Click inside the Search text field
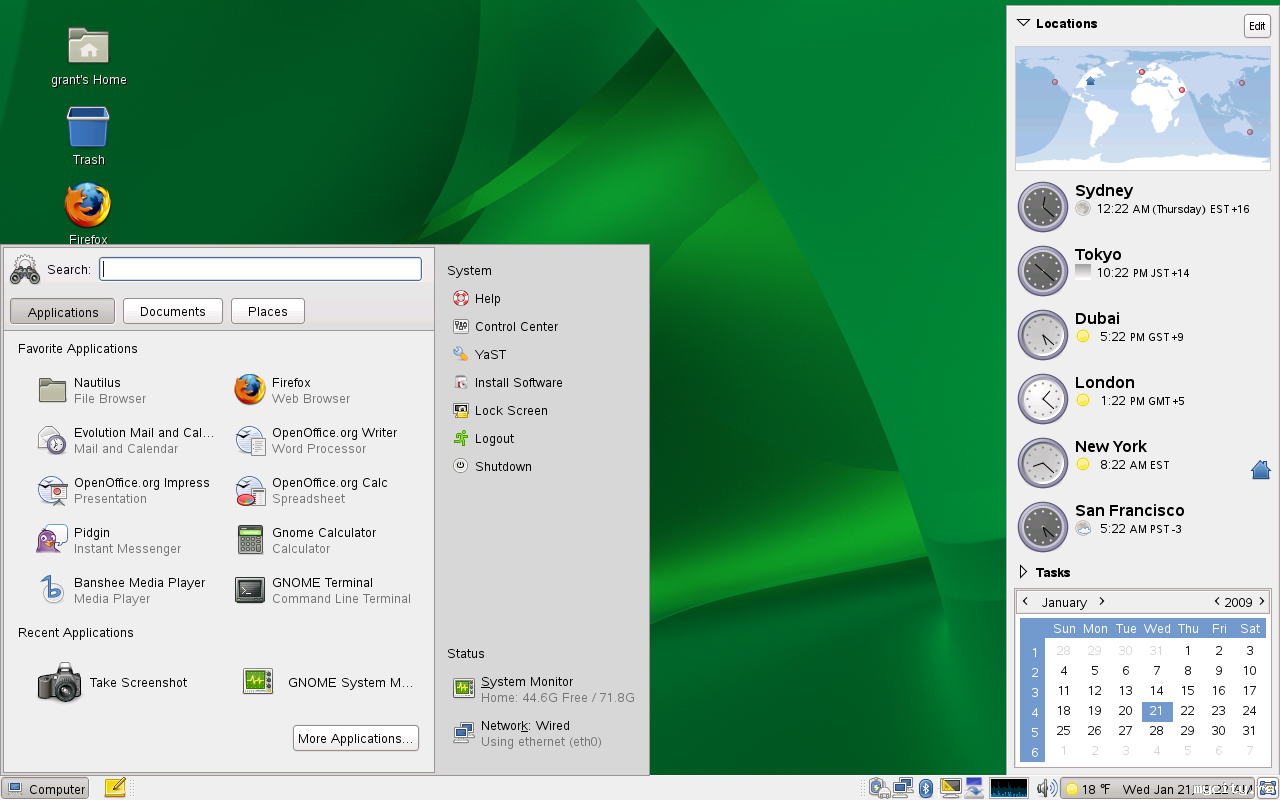1280x800 pixels. pyautogui.click(x=260, y=269)
